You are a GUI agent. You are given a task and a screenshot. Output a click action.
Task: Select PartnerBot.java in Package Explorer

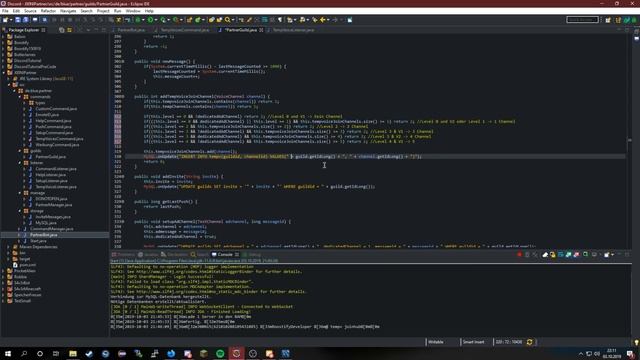tap(43, 235)
